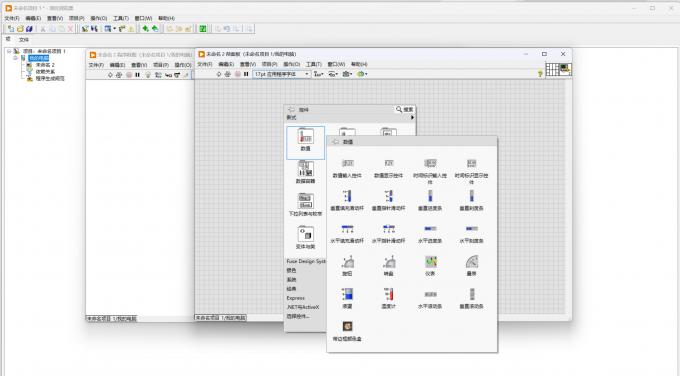Screen dimensions: 680x376
Task: Click the connector pane grid
Action: (x=552, y=69)
